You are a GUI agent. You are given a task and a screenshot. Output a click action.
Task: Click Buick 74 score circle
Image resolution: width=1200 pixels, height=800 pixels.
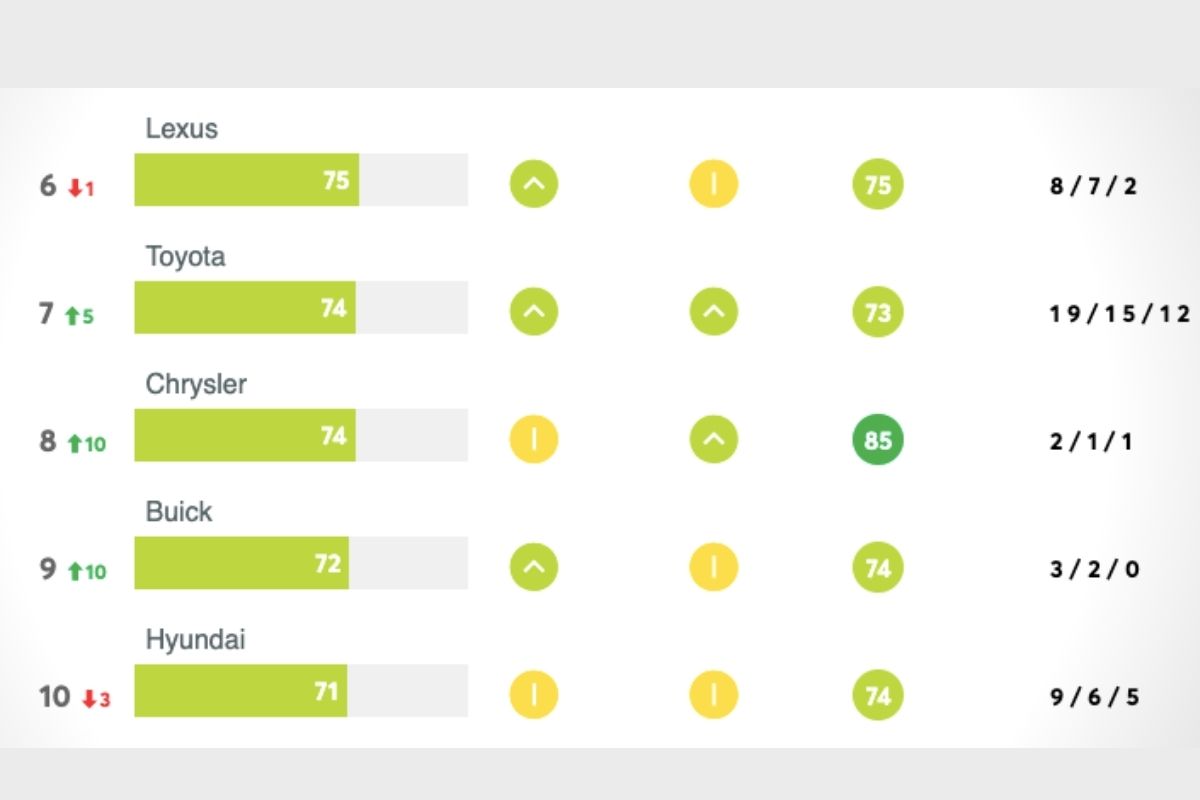[878, 568]
